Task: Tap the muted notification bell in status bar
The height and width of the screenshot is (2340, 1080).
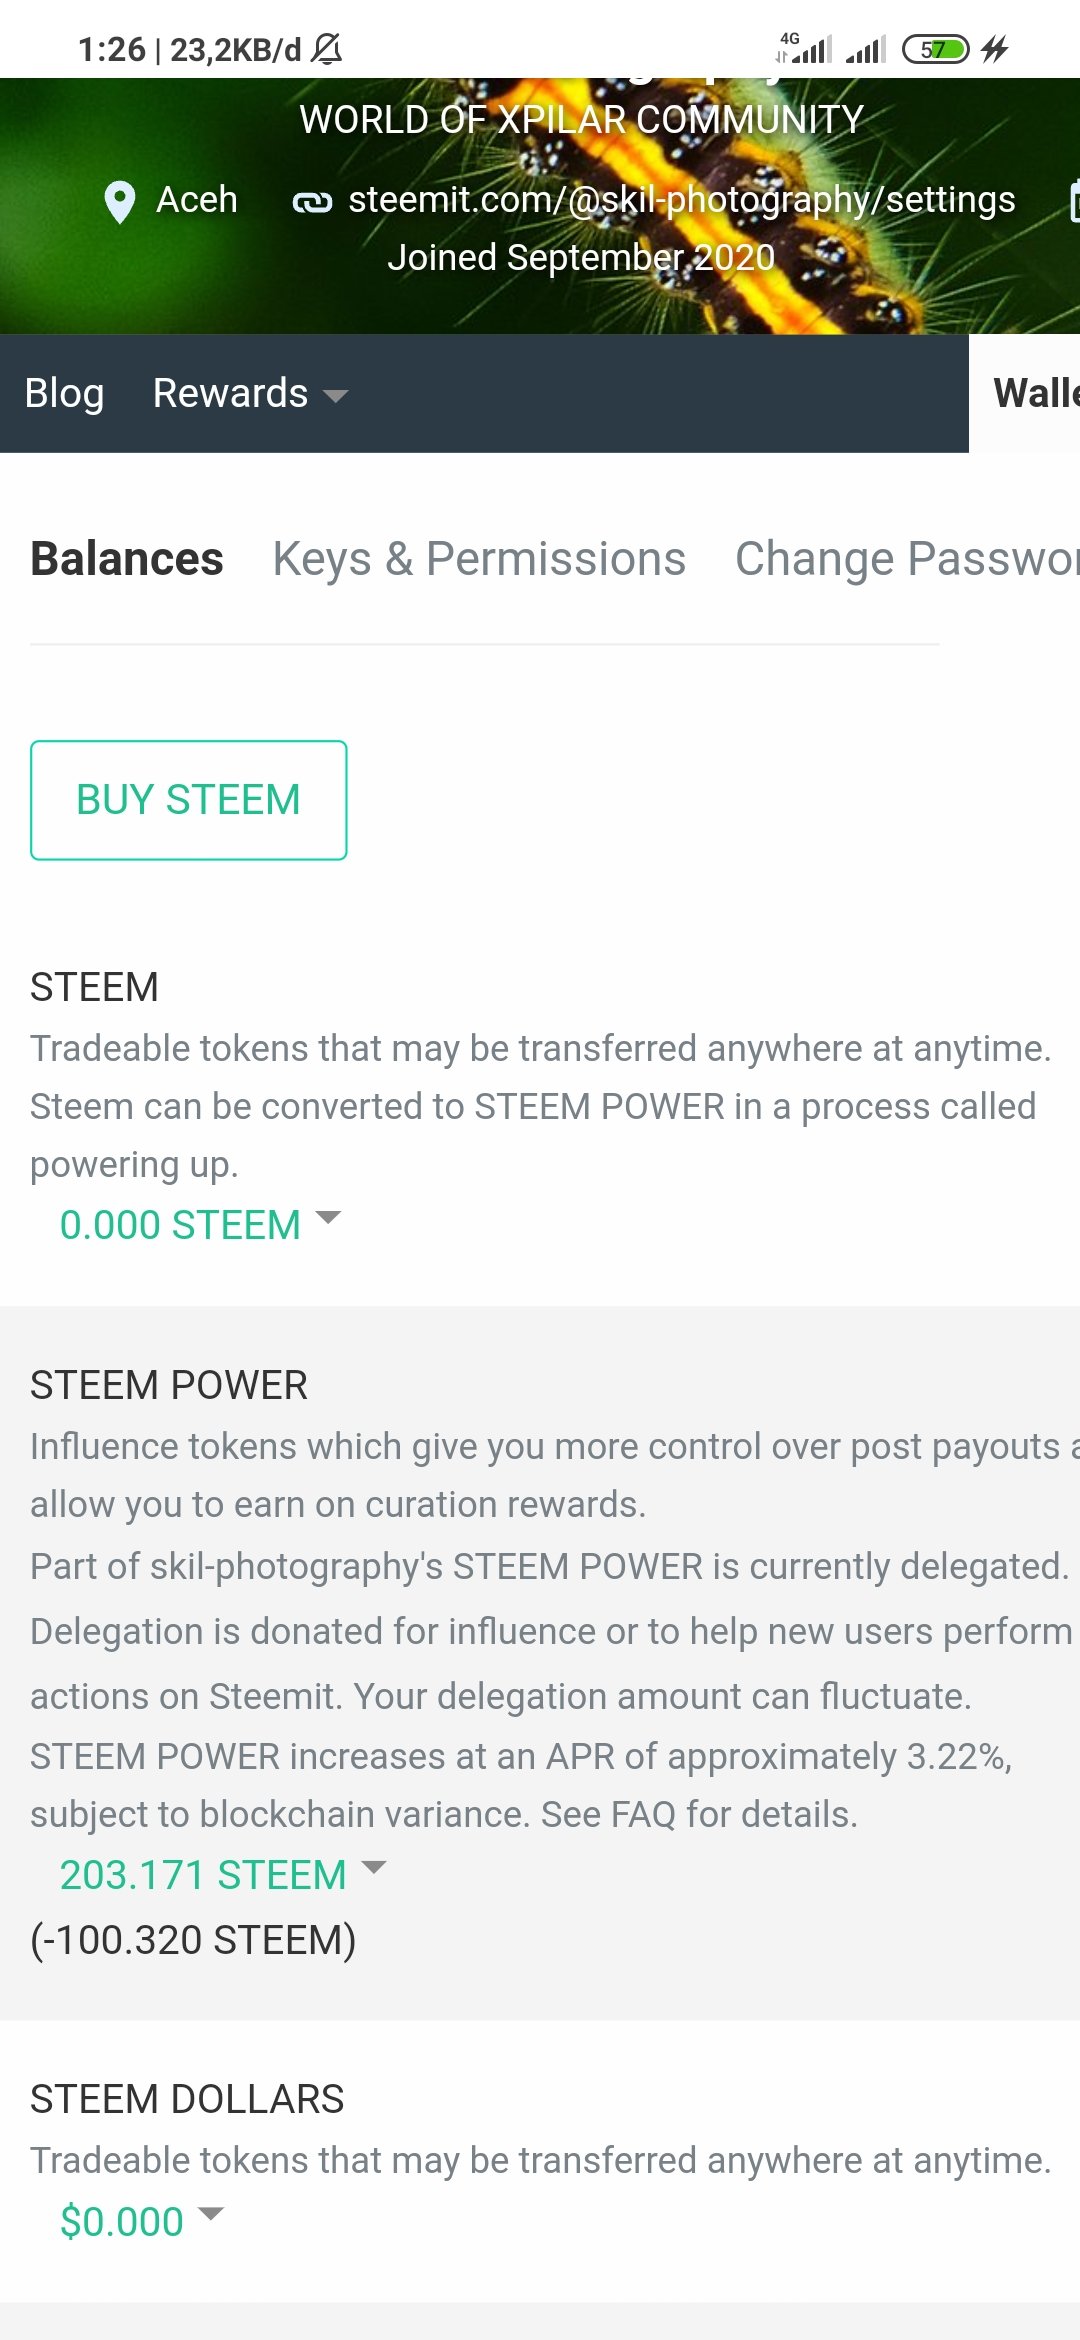Action: tap(326, 48)
